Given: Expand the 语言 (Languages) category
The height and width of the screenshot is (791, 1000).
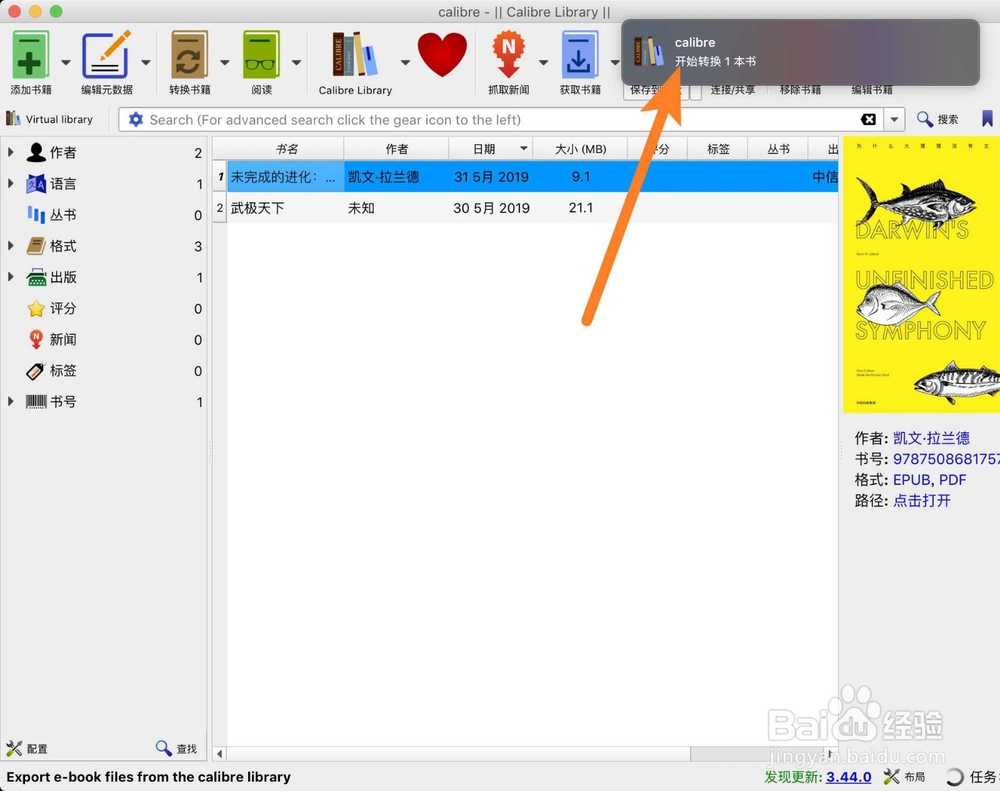Looking at the screenshot, I should (x=11, y=183).
